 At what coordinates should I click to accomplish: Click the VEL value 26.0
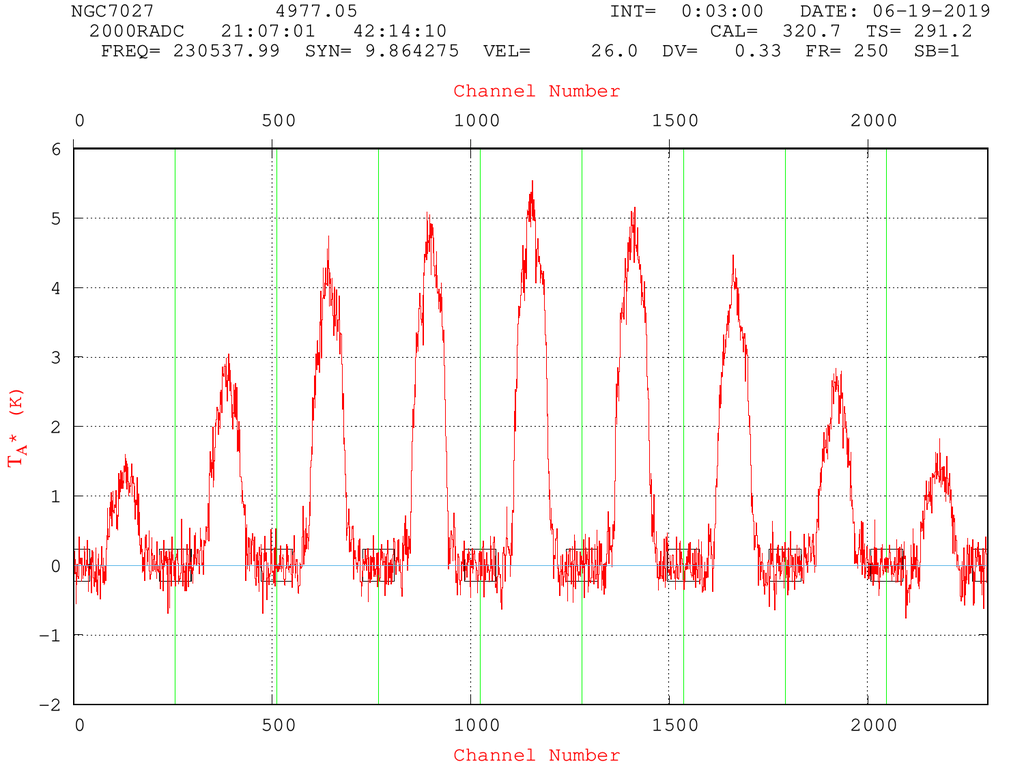[615, 51]
